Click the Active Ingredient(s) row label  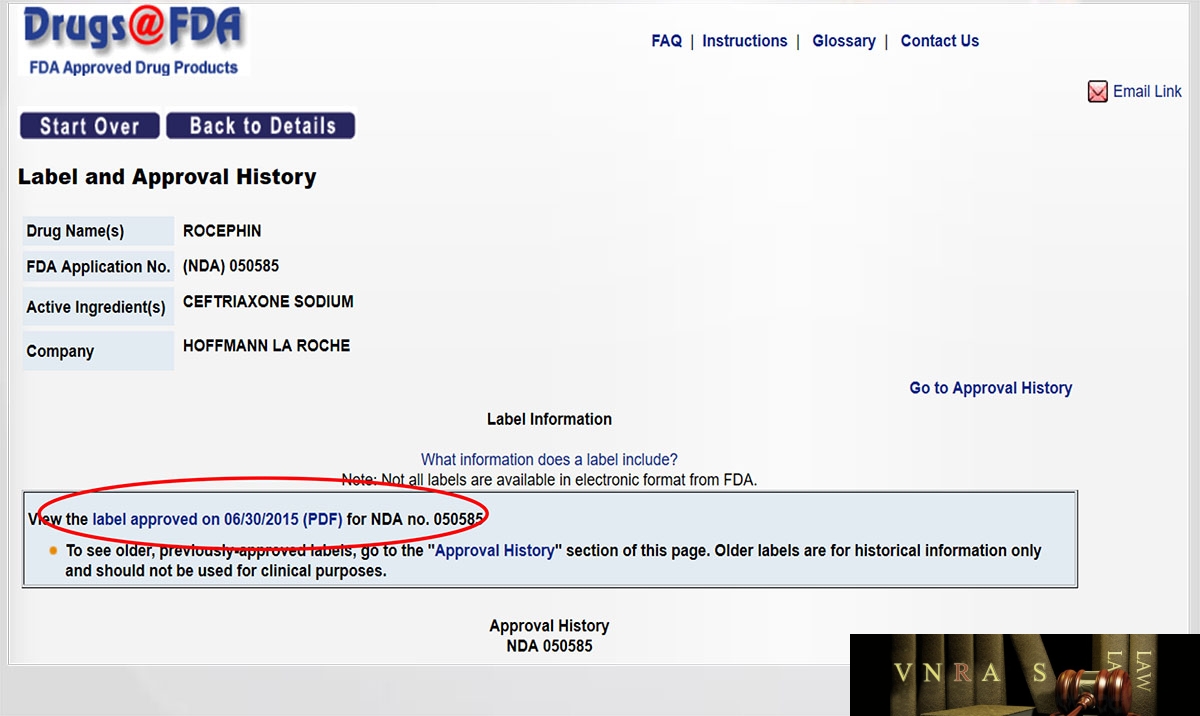tap(98, 307)
